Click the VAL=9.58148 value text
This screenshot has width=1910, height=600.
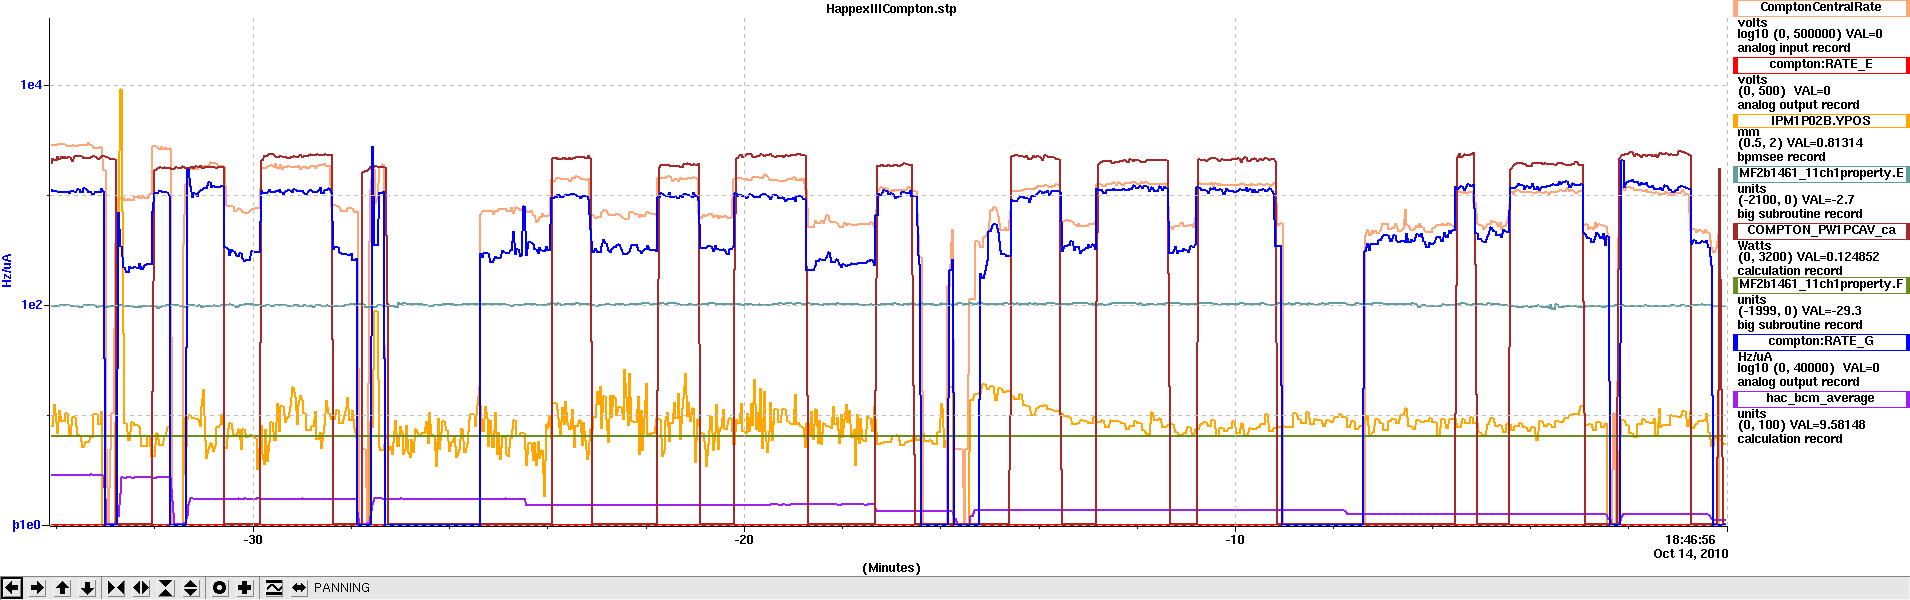[1826, 425]
